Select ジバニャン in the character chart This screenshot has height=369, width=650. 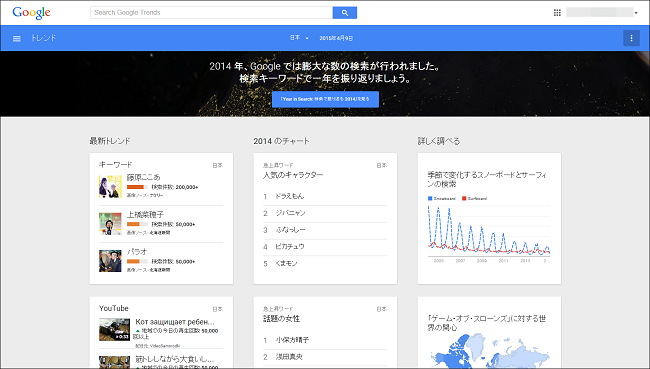290,213
